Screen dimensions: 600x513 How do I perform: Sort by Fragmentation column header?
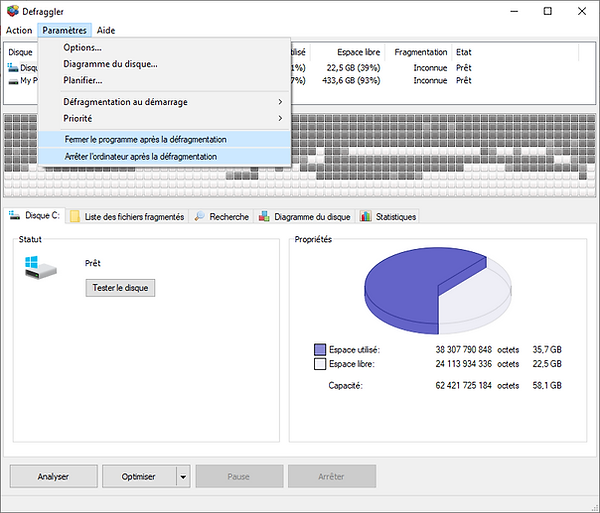click(x=420, y=52)
